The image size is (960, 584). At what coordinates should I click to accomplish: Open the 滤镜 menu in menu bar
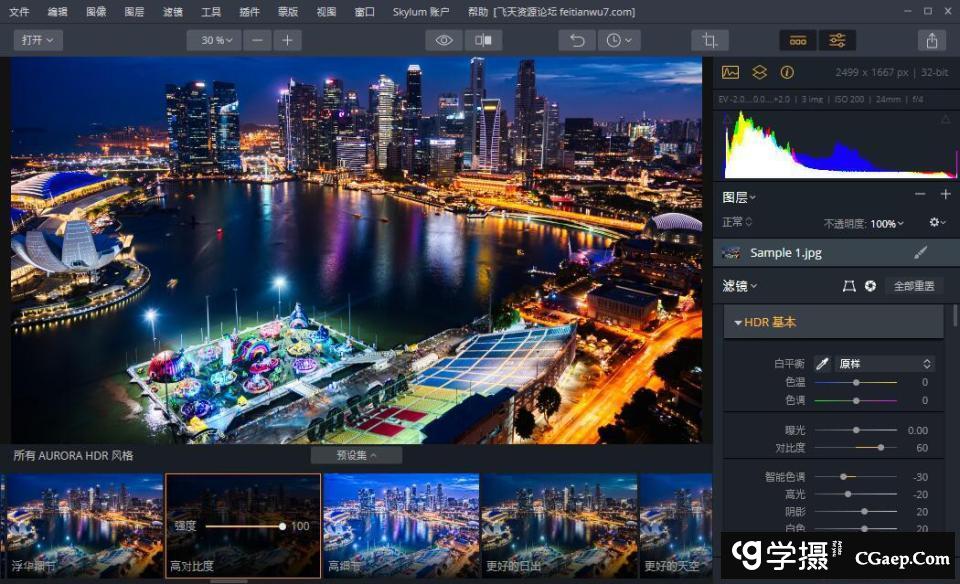(x=173, y=12)
